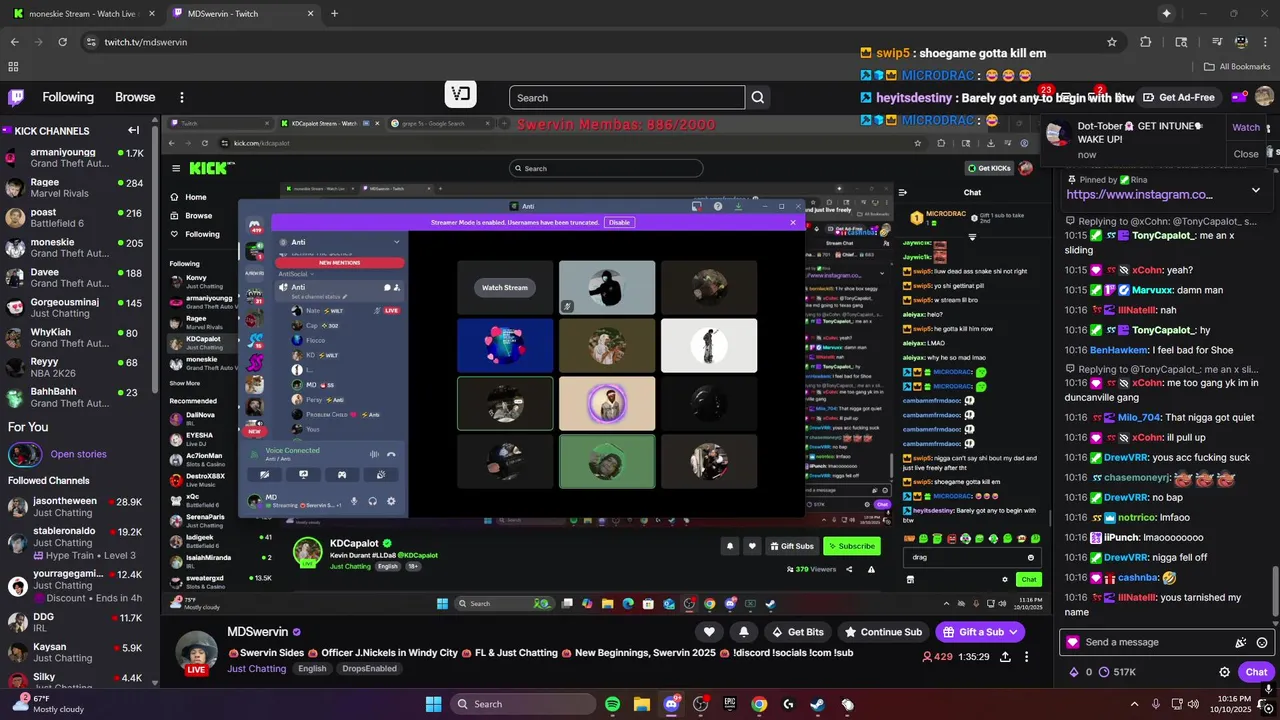Open armaniyoungg channel in sidebar

pyautogui.click(x=75, y=158)
